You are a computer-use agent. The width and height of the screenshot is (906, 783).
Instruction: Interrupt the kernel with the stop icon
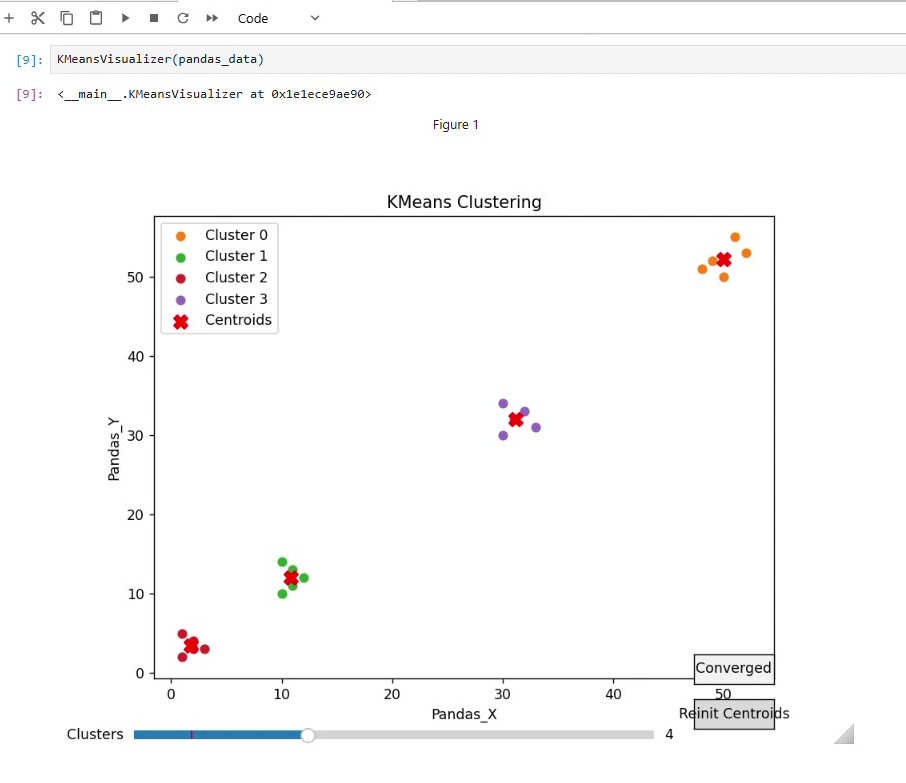(x=152, y=17)
